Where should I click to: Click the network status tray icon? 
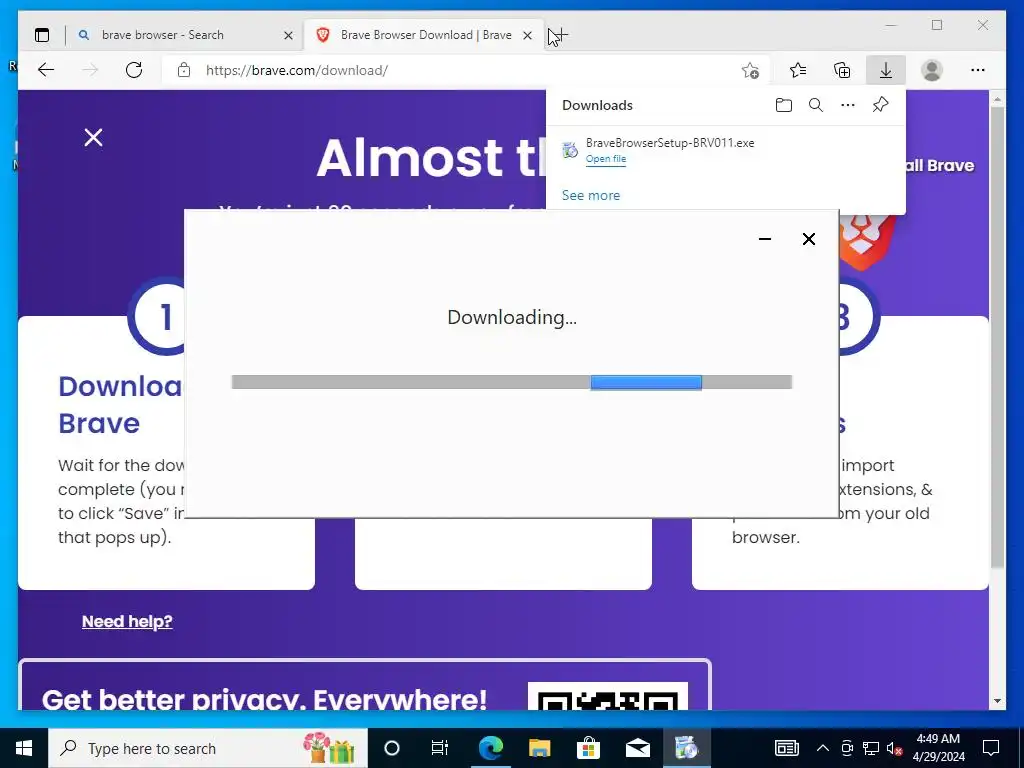(x=871, y=748)
